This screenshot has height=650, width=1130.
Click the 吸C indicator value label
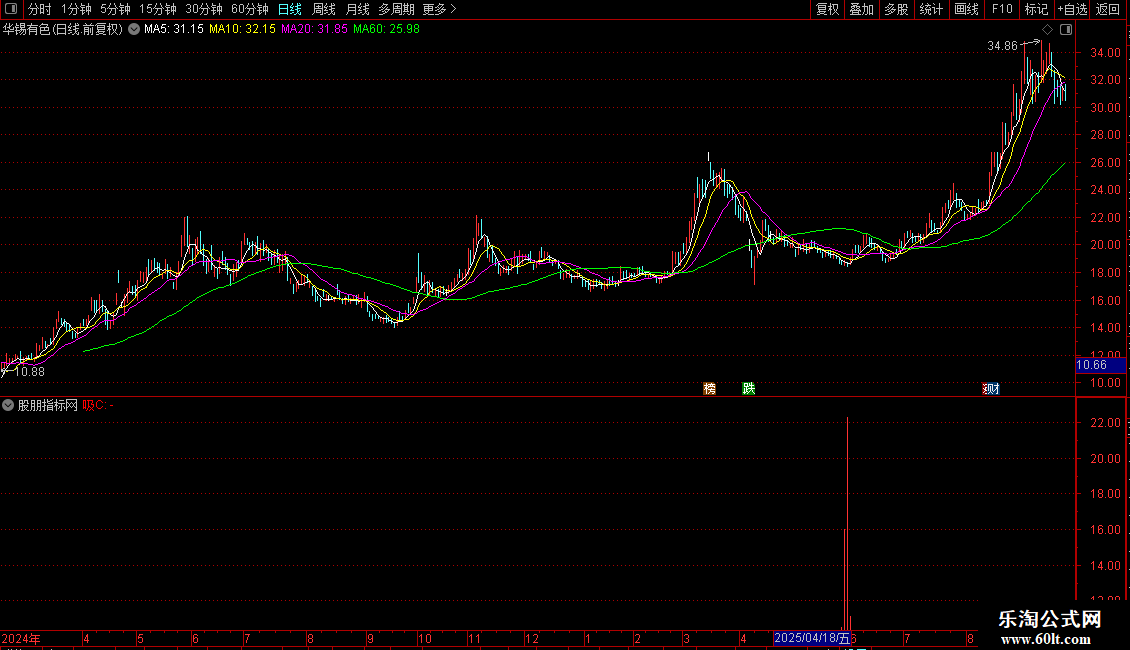(x=98, y=405)
